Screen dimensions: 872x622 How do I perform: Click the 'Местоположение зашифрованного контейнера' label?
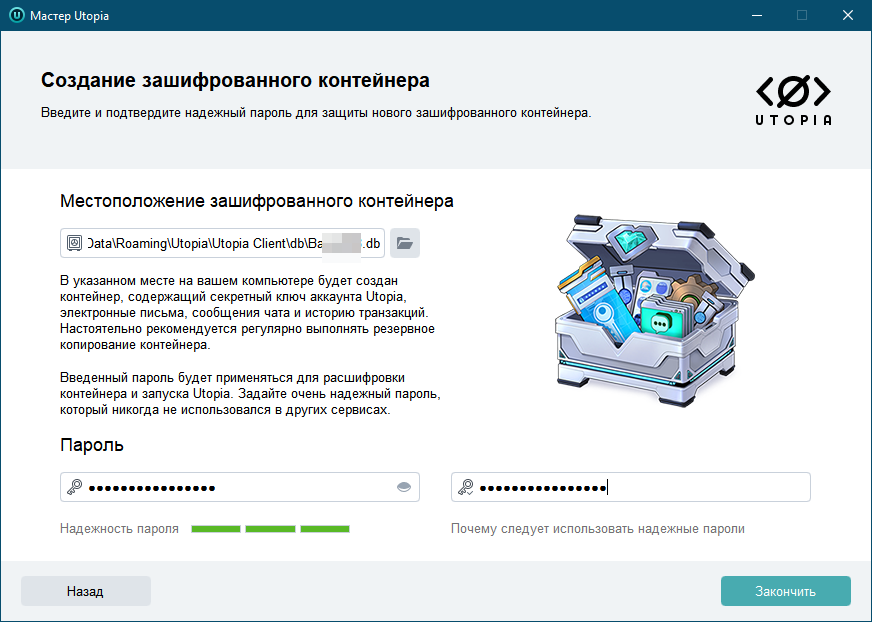click(257, 201)
